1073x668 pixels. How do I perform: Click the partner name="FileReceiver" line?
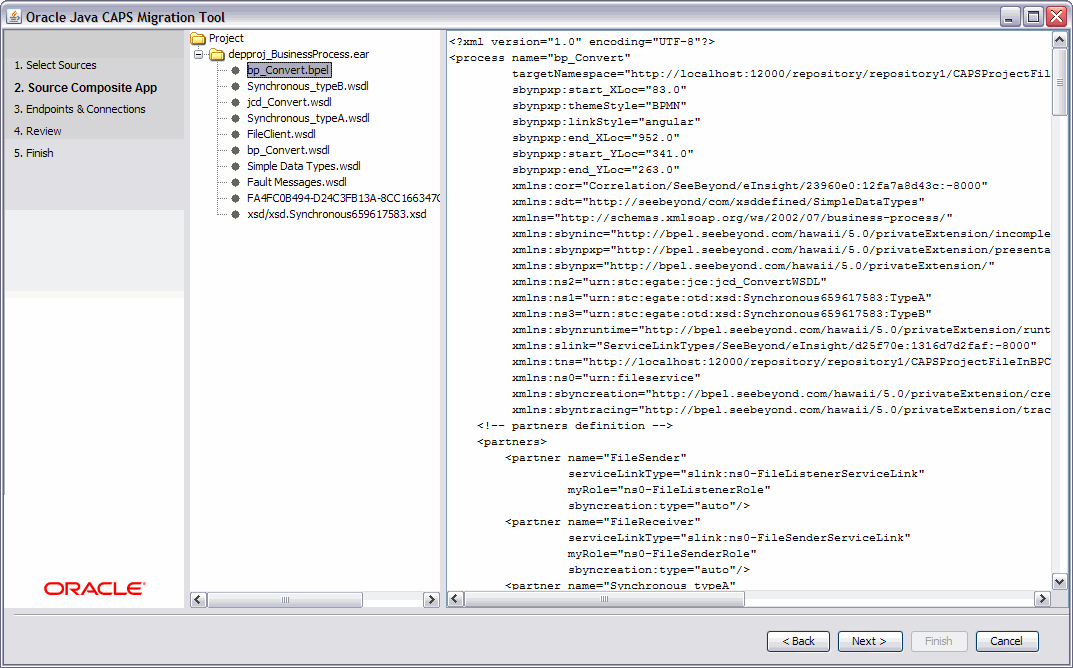[602, 522]
